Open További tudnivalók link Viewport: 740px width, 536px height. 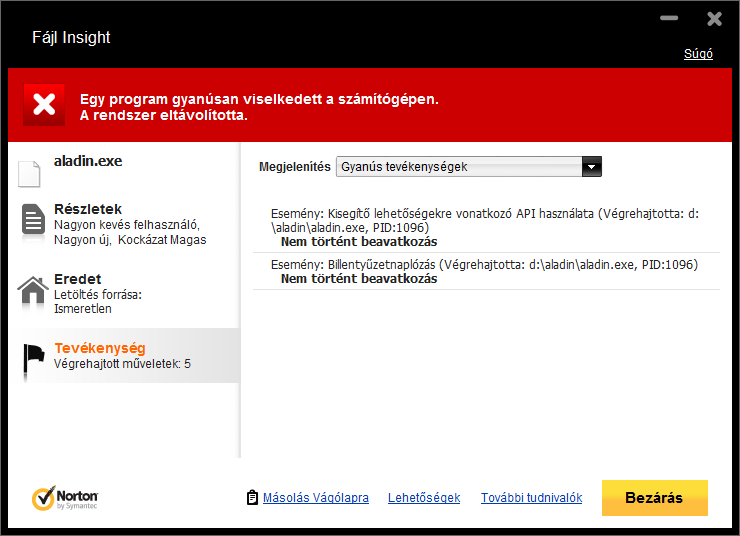click(x=531, y=498)
